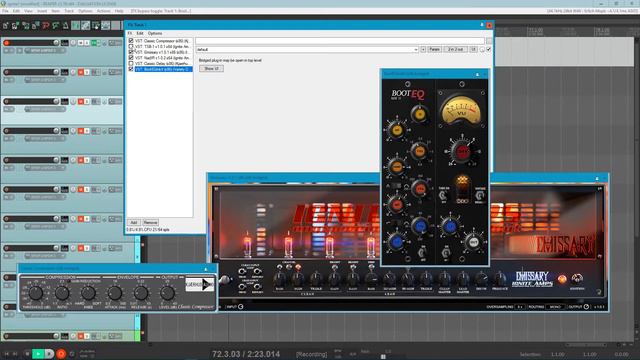Select the Classic Delay entry in FX list
This screenshot has width=640, height=360.
tap(162, 64)
